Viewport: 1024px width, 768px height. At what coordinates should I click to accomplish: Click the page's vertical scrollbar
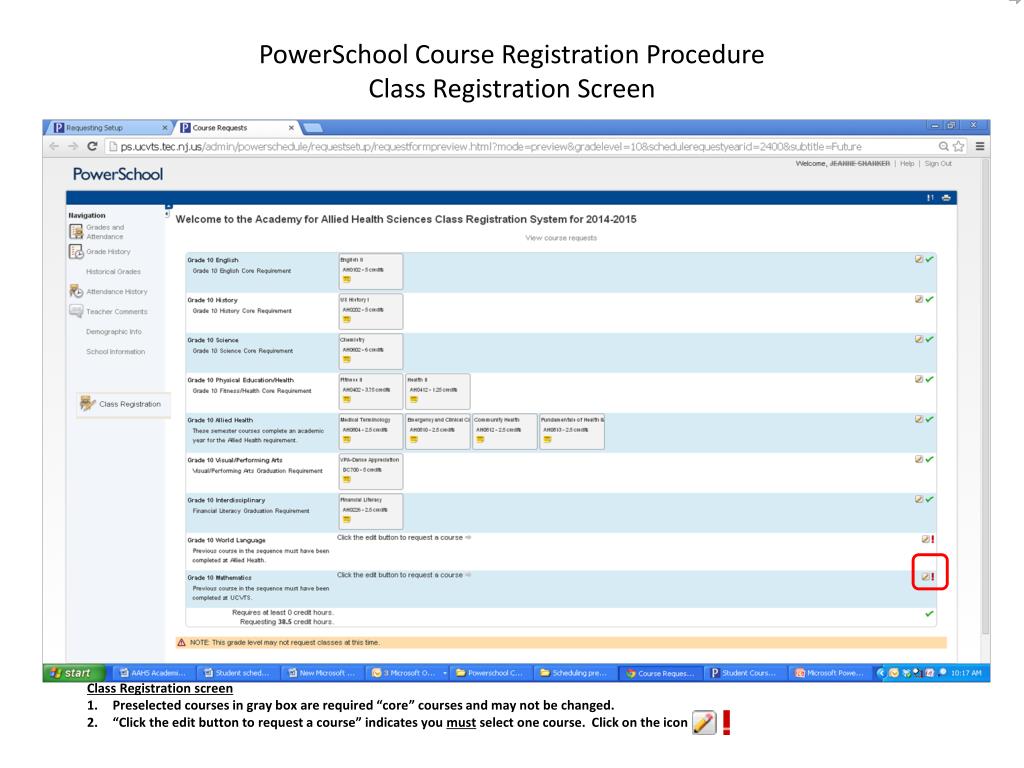tap(985, 398)
